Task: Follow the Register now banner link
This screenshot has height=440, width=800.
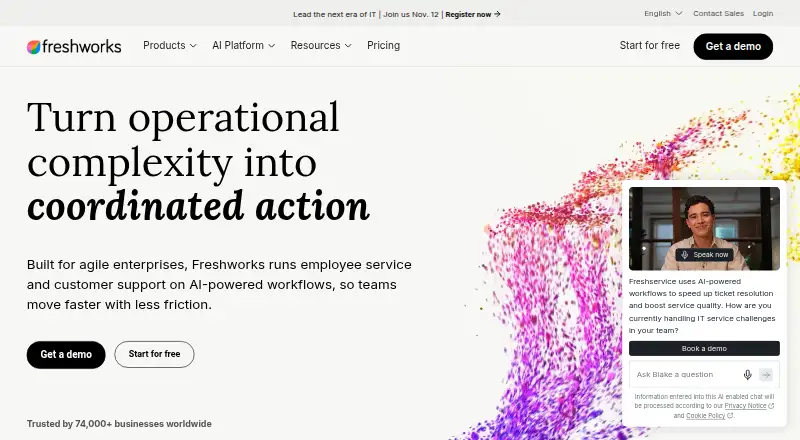Action: click(473, 14)
